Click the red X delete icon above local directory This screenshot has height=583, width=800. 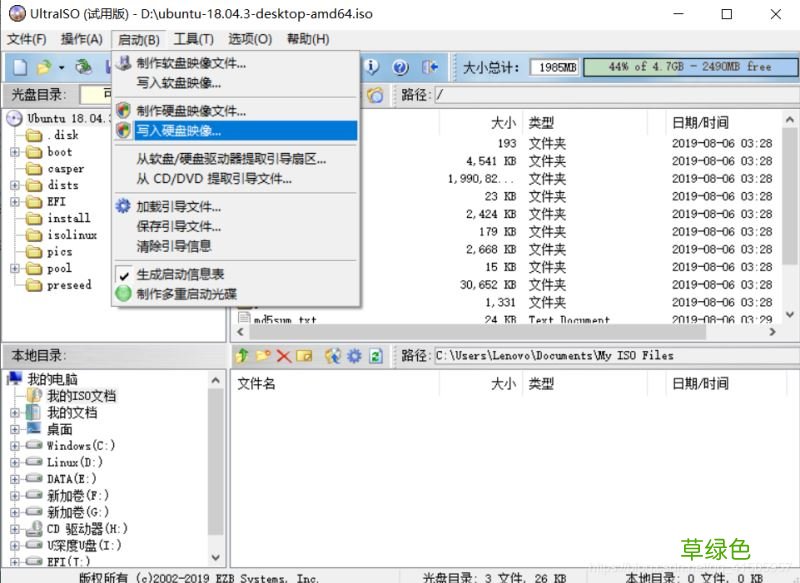click(282, 353)
